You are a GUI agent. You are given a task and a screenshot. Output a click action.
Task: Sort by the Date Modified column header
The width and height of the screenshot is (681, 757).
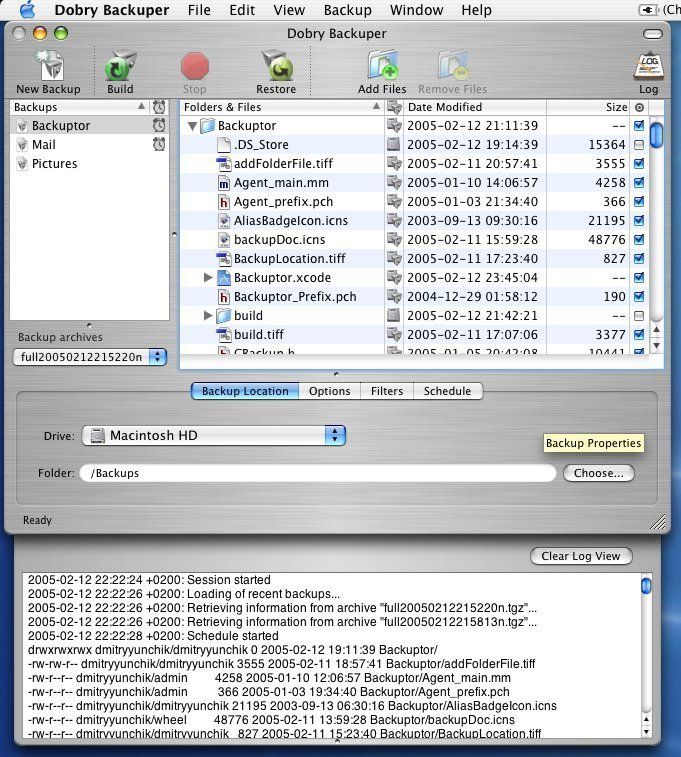(475, 107)
